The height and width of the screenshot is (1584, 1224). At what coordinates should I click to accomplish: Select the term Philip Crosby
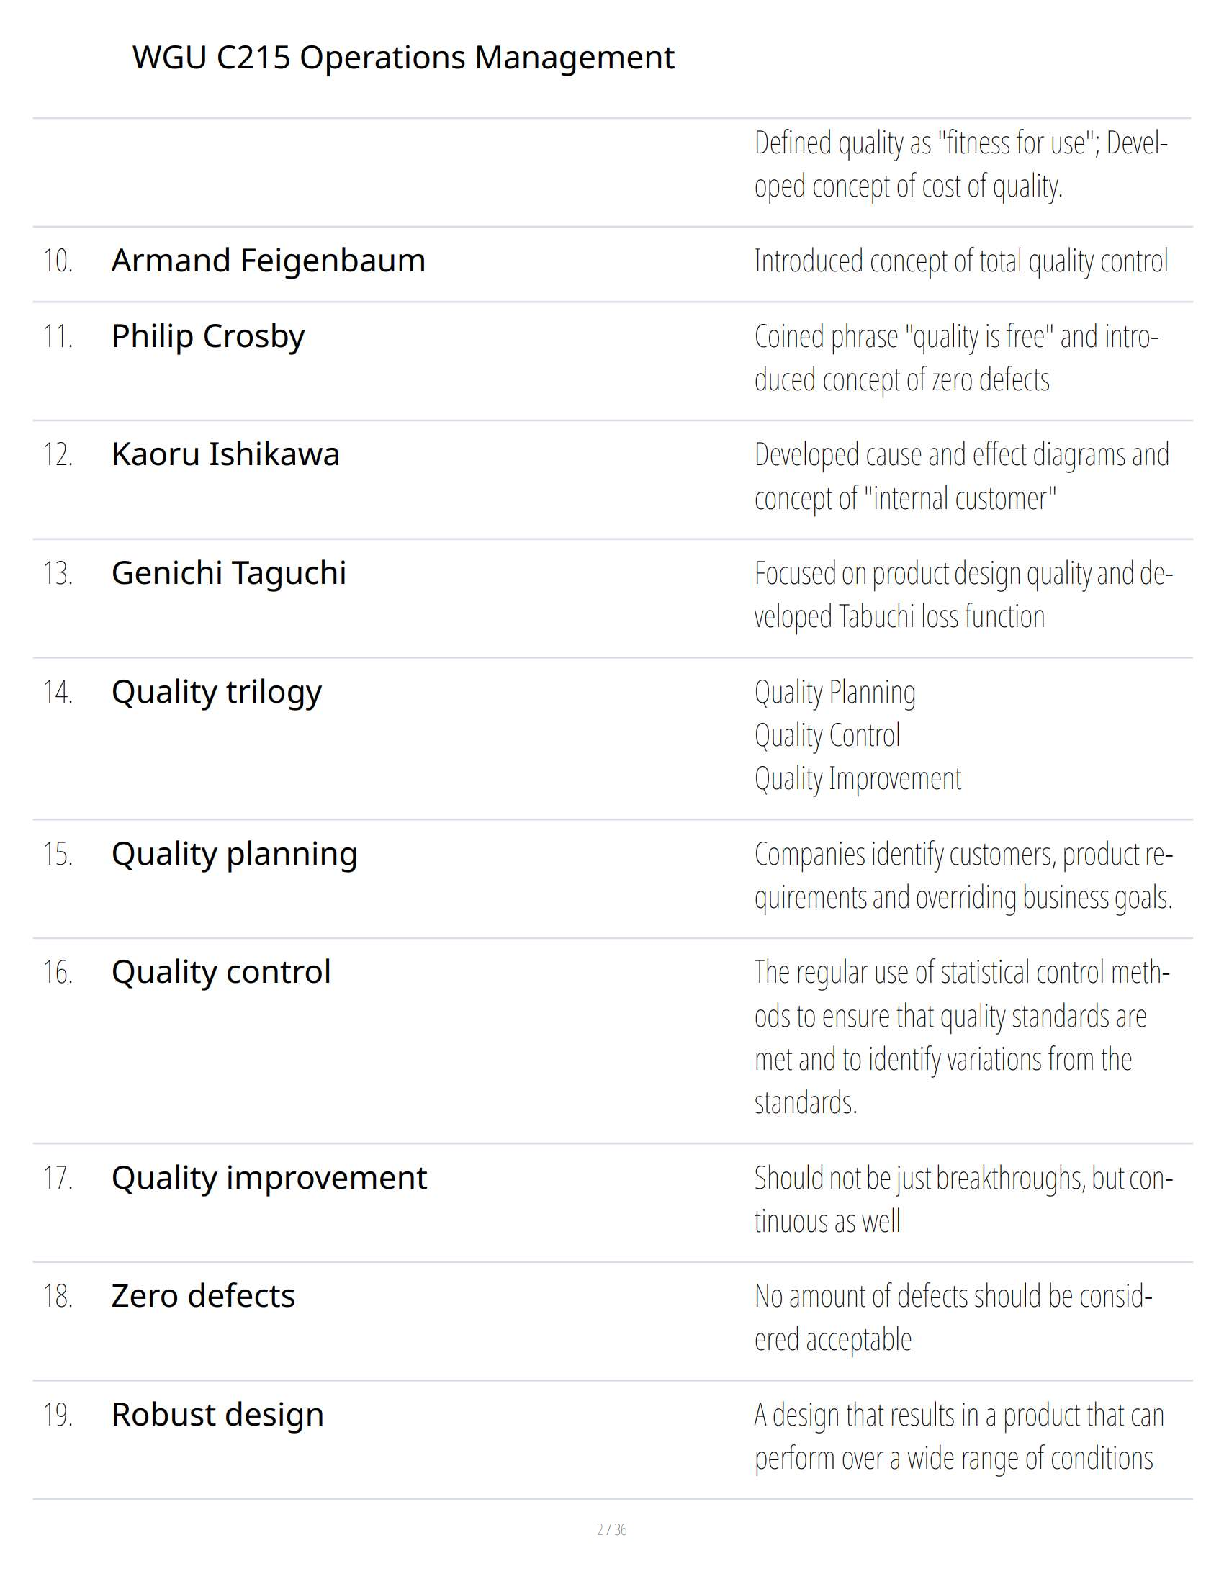click(x=208, y=337)
